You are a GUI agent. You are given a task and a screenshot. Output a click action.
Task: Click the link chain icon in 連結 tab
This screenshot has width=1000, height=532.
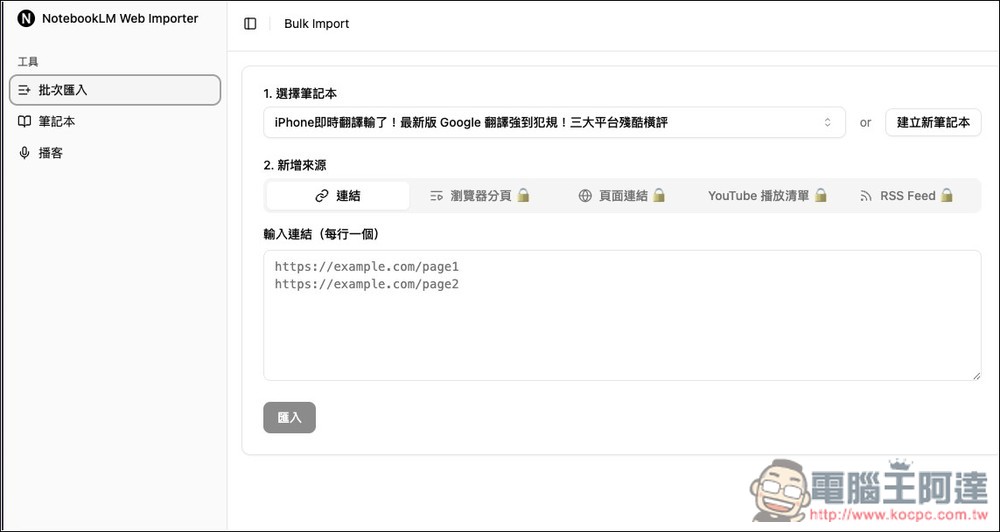pos(322,196)
